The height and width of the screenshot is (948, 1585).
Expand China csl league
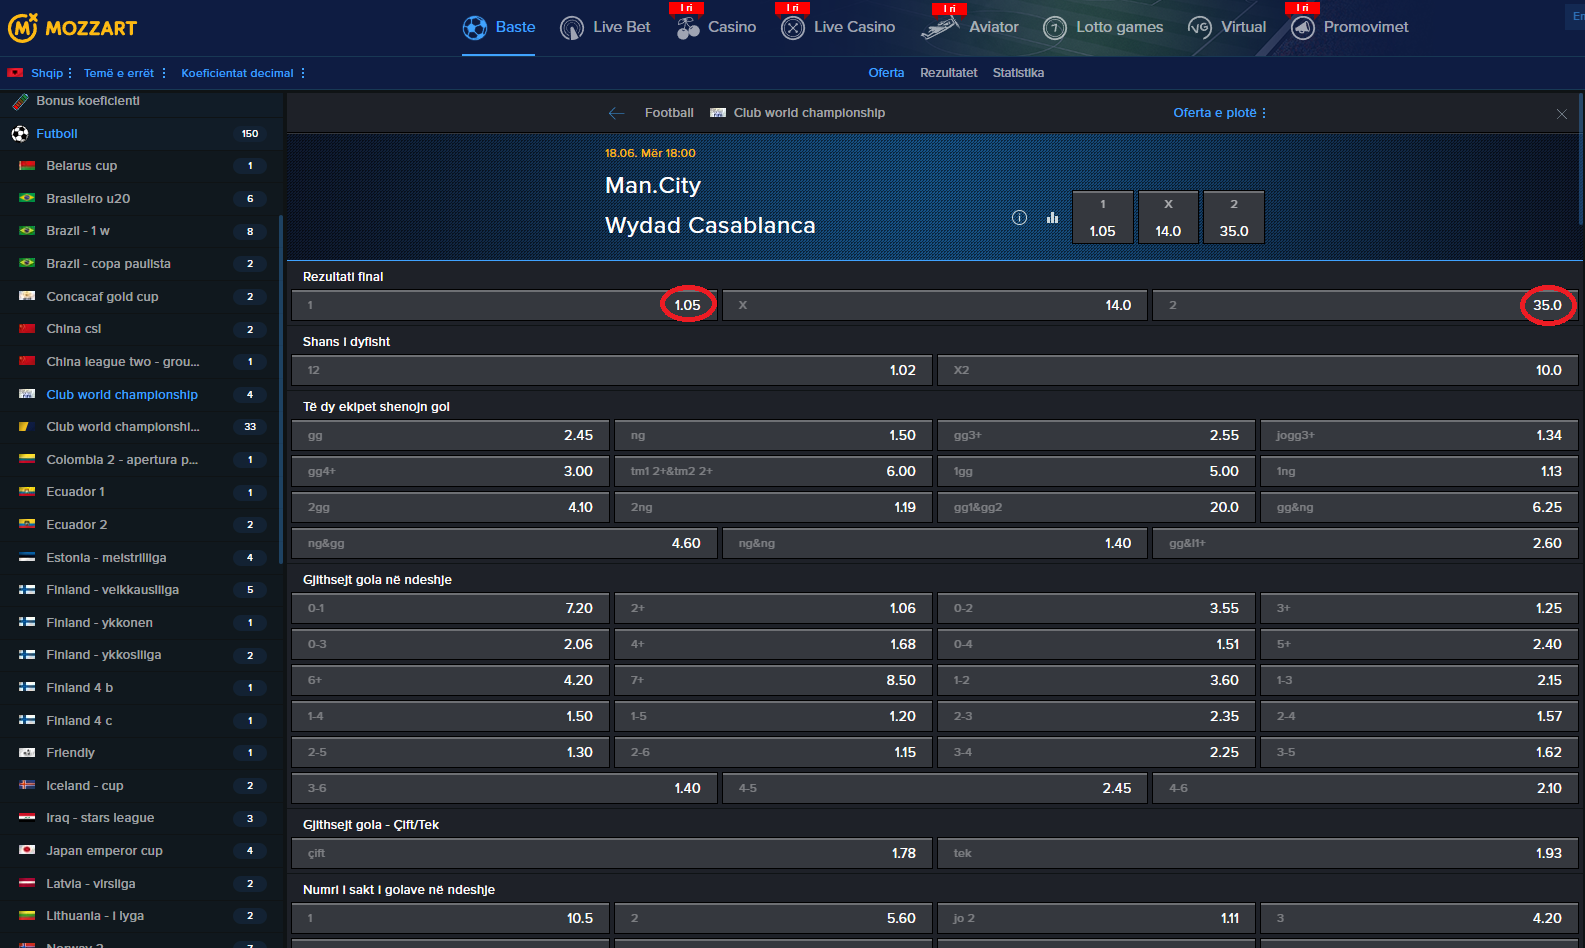click(142, 329)
